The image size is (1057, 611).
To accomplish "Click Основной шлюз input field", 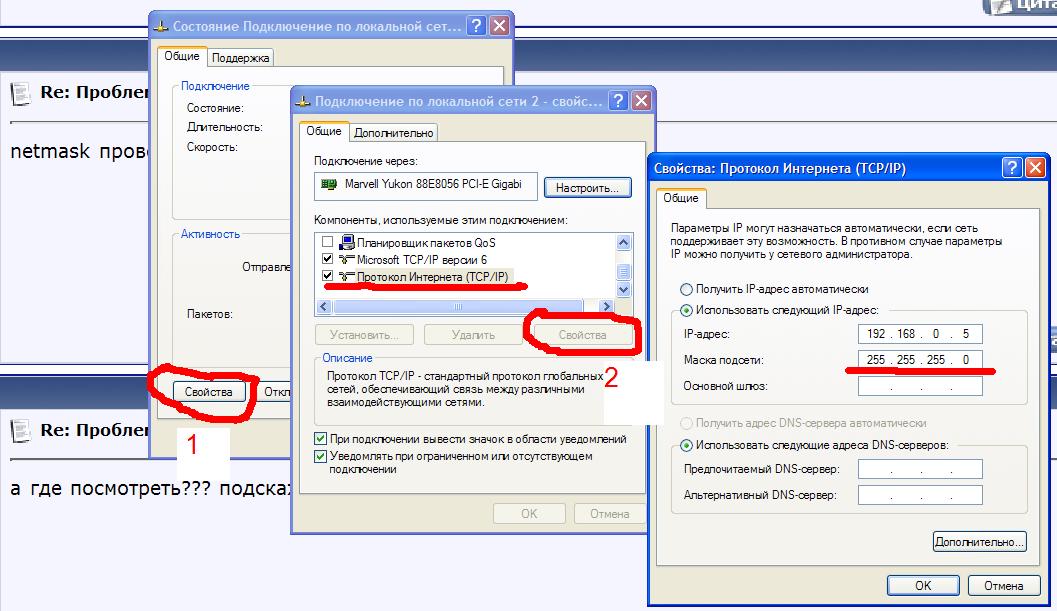I will 920,386.
